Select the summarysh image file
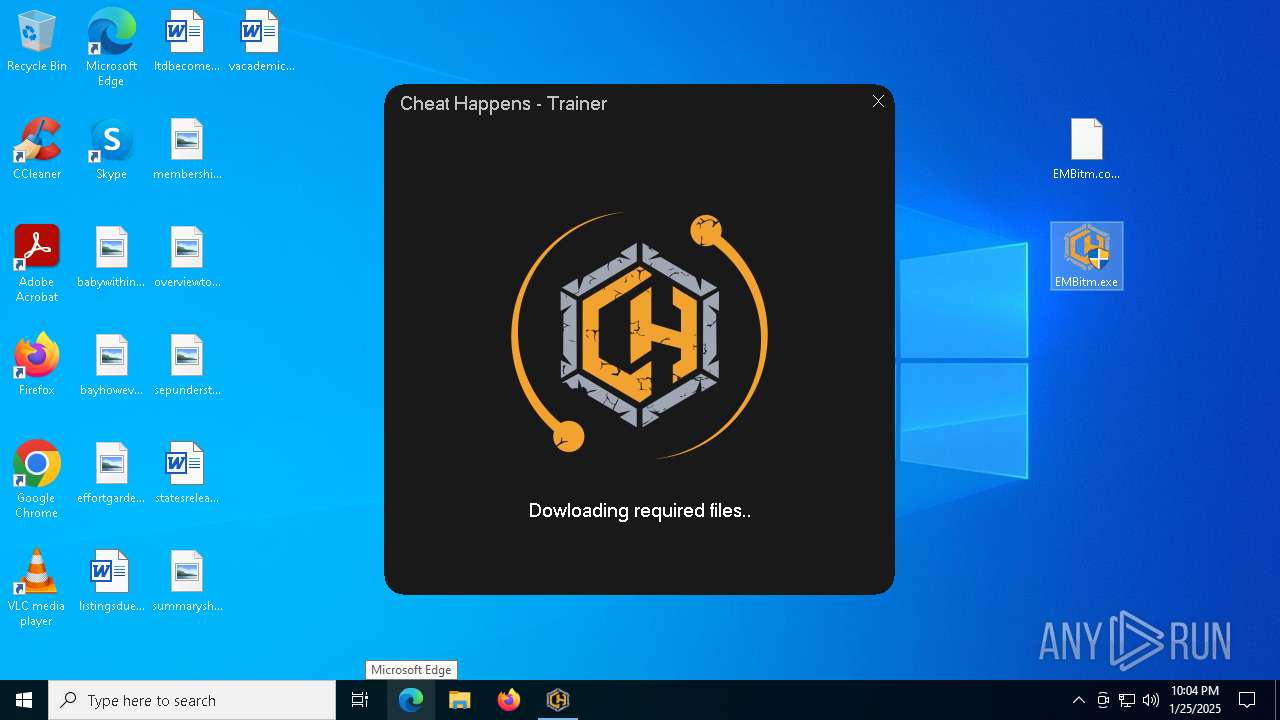The width and height of the screenshot is (1280, 720). point(186,582)
